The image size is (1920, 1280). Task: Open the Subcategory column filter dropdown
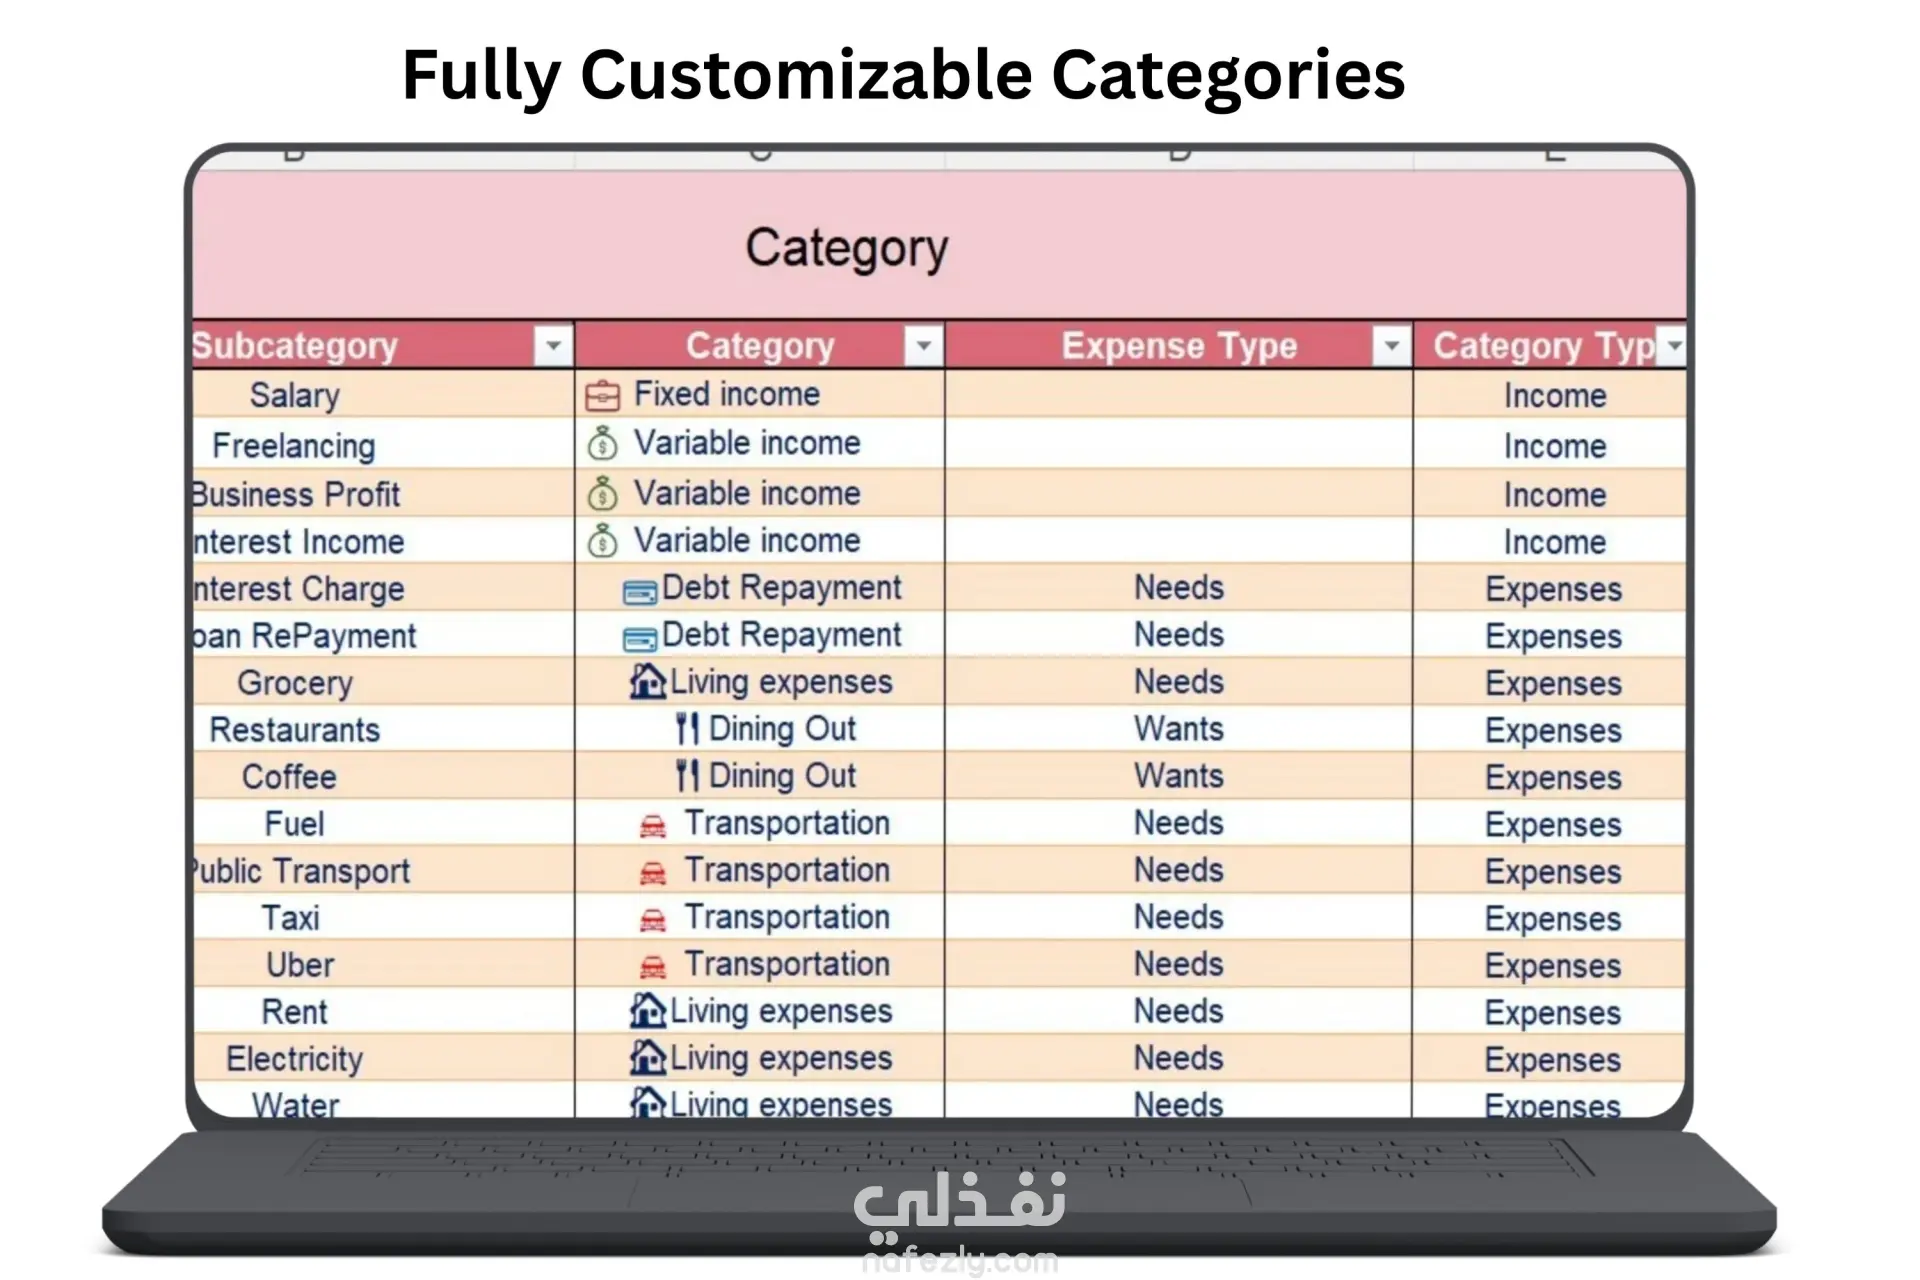click(552, 346)
